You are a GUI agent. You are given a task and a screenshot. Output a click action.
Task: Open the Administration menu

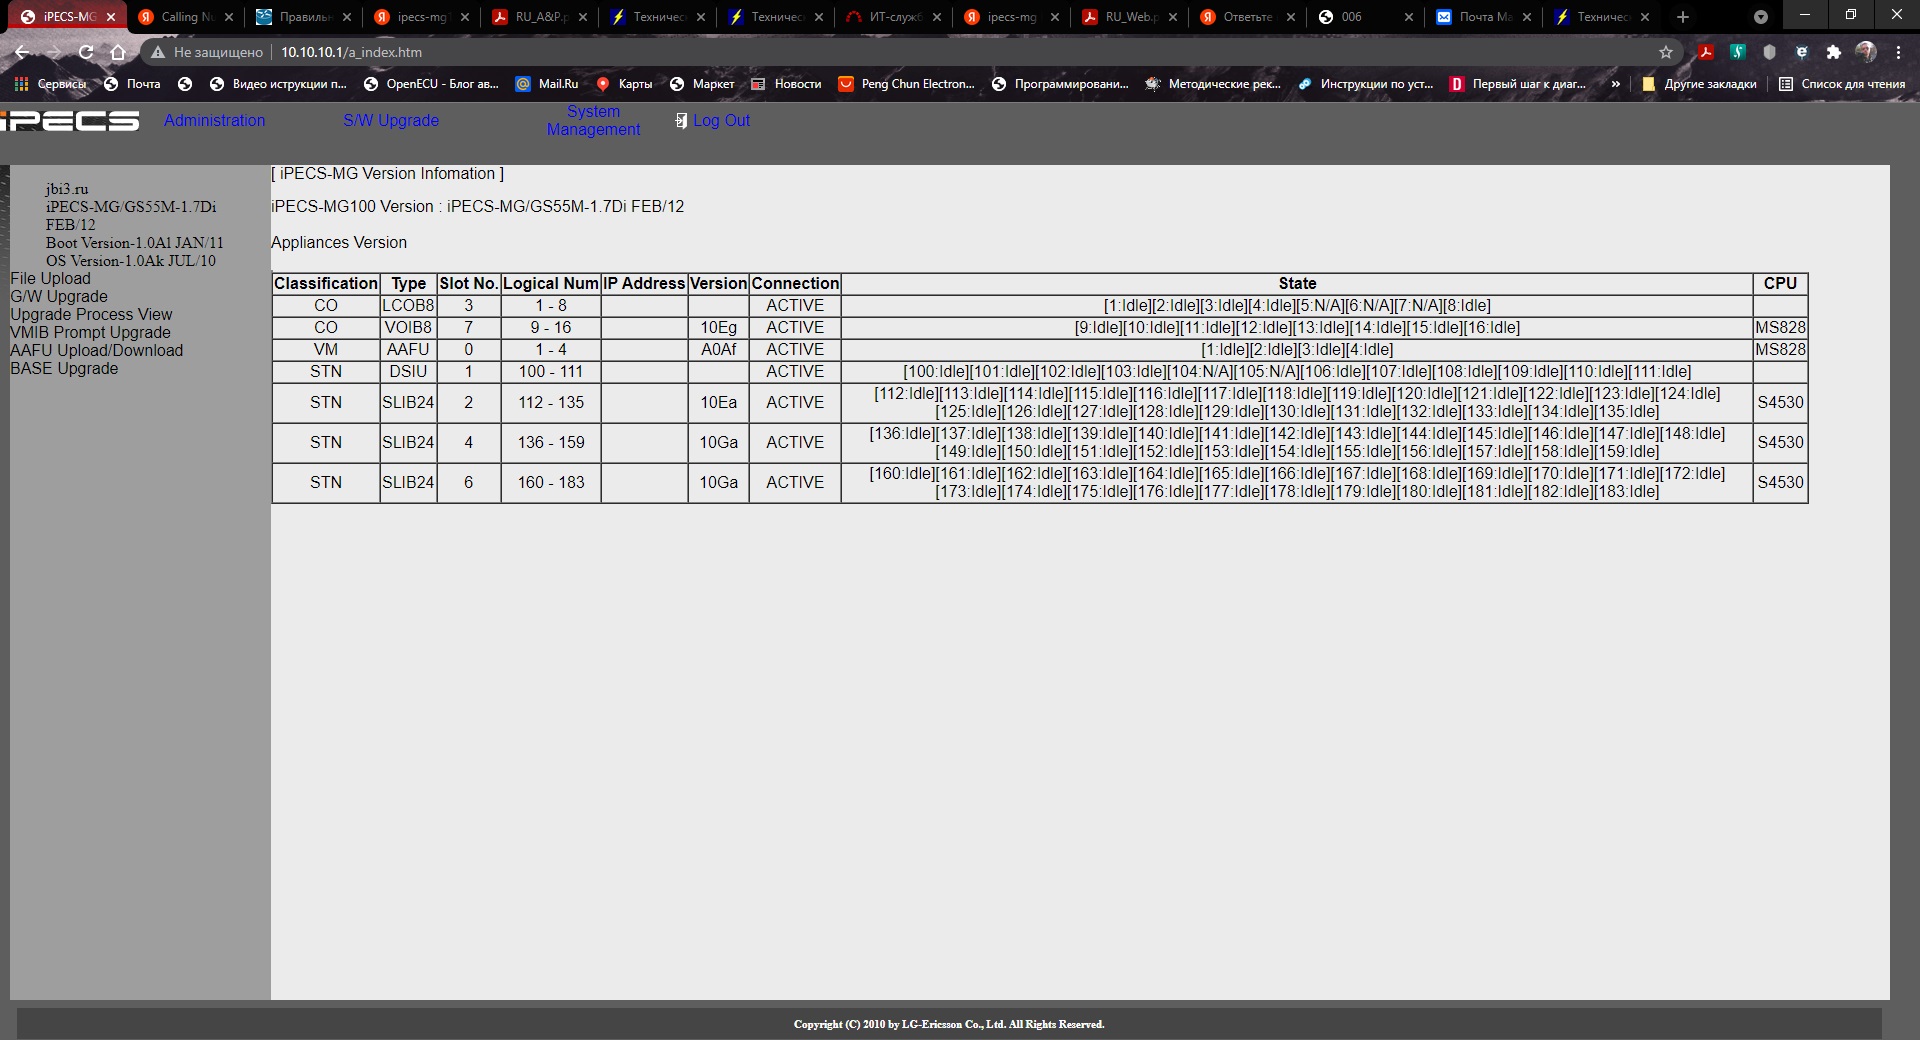[x=214, y=120]
